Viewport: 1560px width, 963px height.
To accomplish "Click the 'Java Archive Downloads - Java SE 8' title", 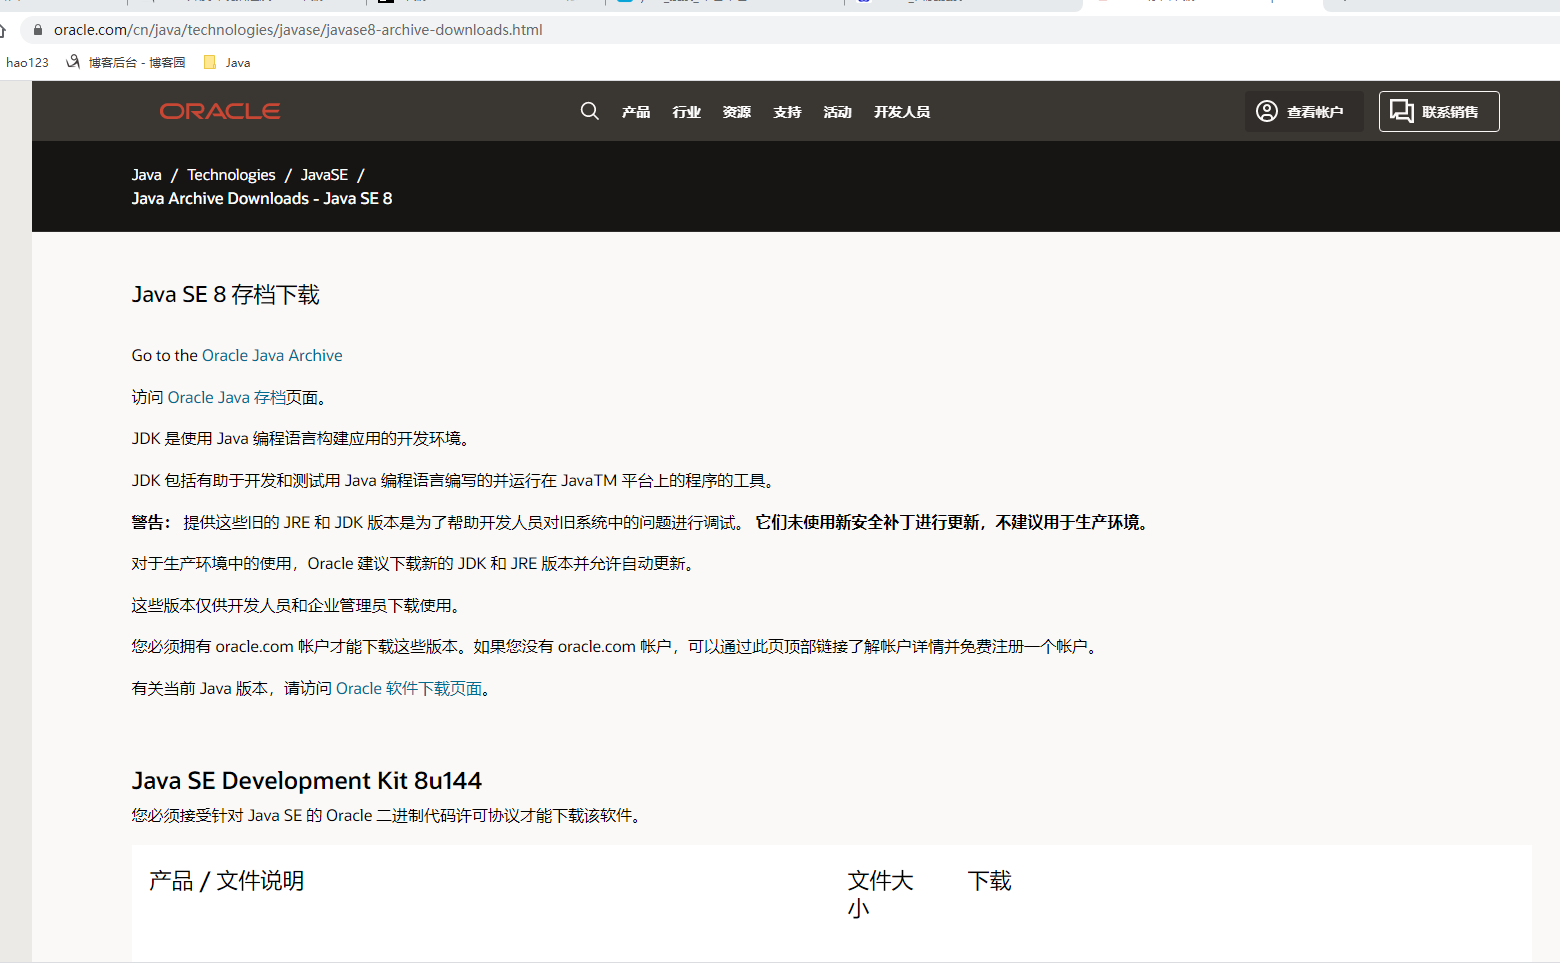I will click(262, 198).
